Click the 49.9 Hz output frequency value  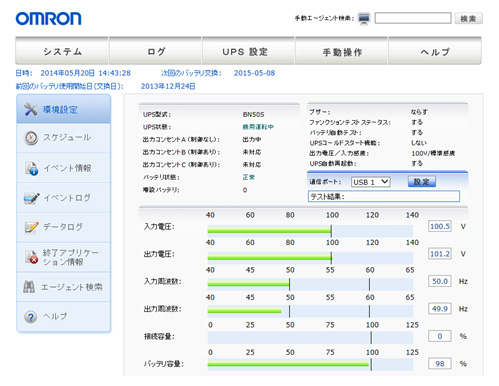click(440, 308)
